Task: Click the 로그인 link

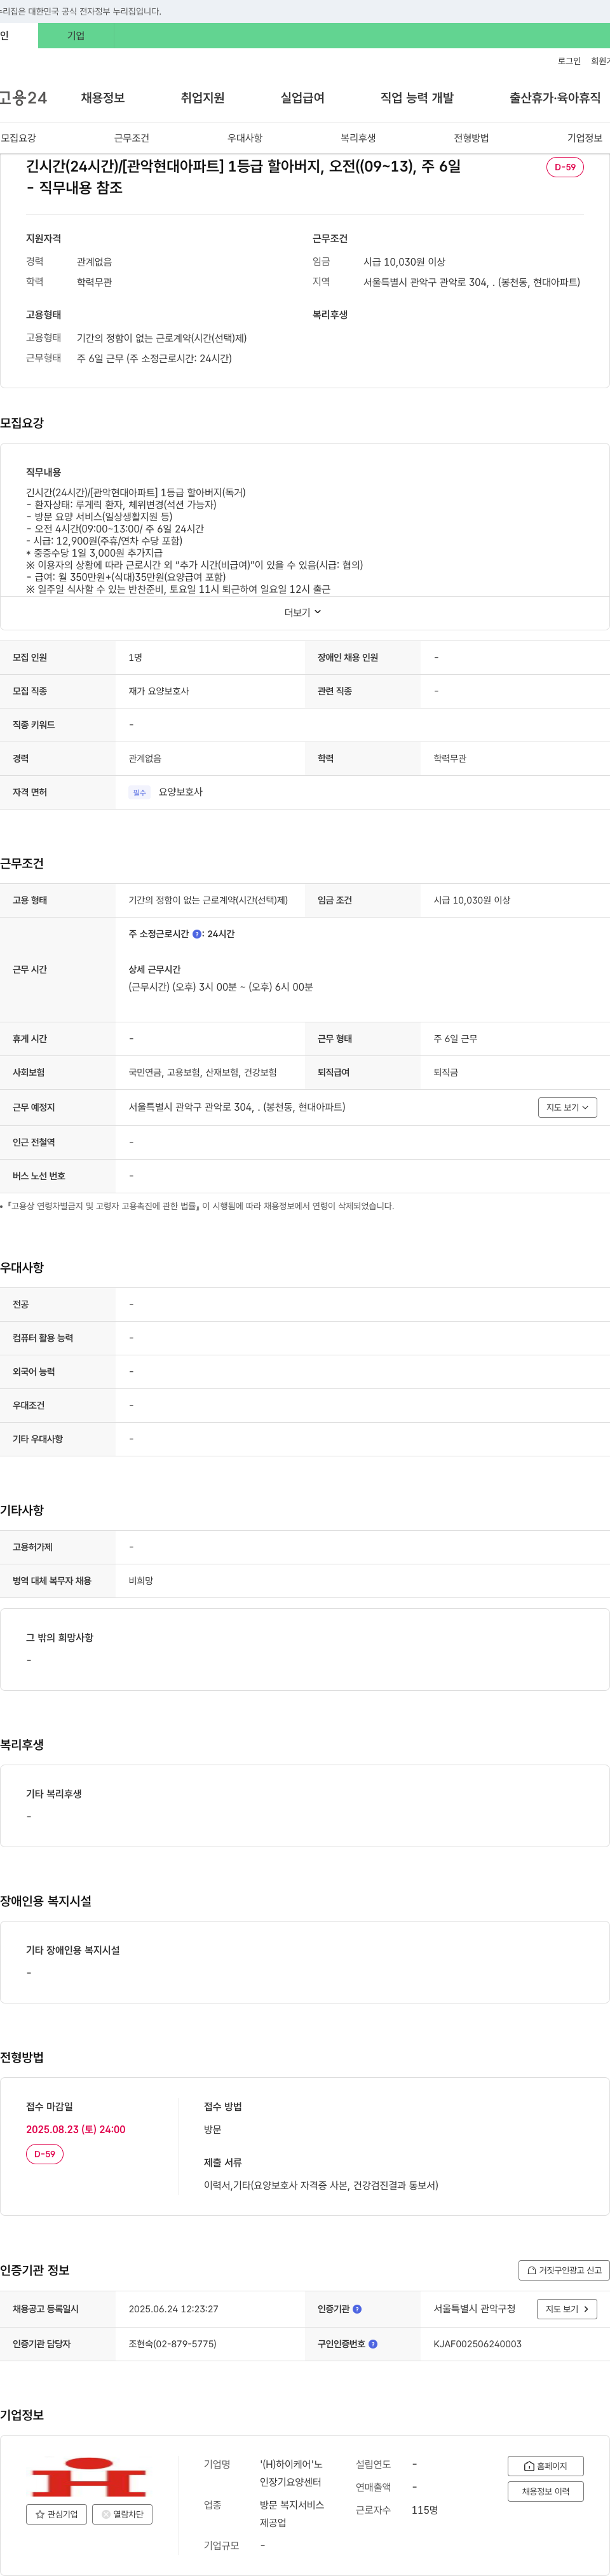Action: click(x=569, y=61)
